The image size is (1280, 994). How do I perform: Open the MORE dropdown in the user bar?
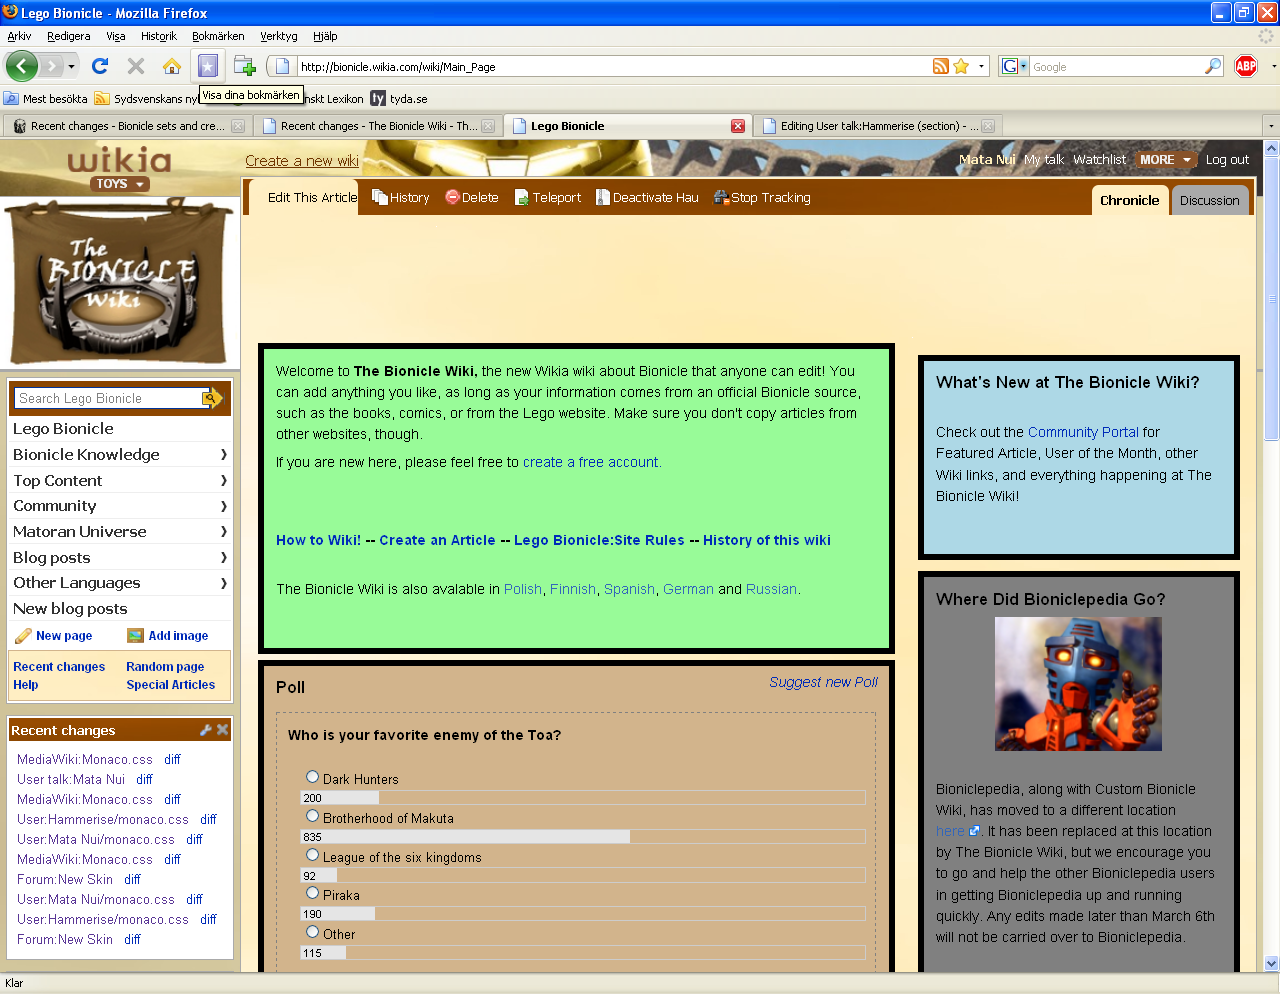1165,160
